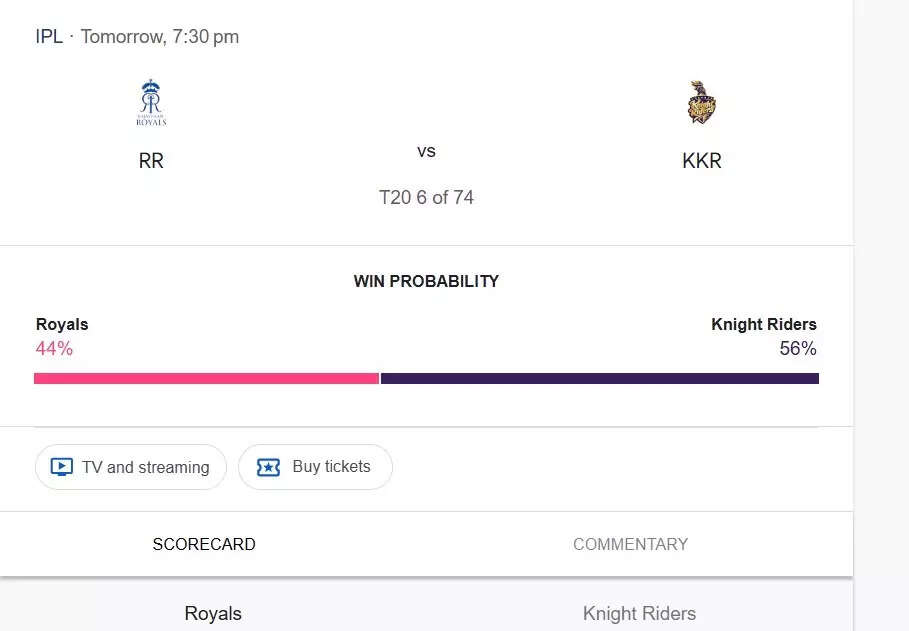This screenshot has width=909, height=631.
Task: Click the TV play icon for streaming
Action: tap(61, 467)
